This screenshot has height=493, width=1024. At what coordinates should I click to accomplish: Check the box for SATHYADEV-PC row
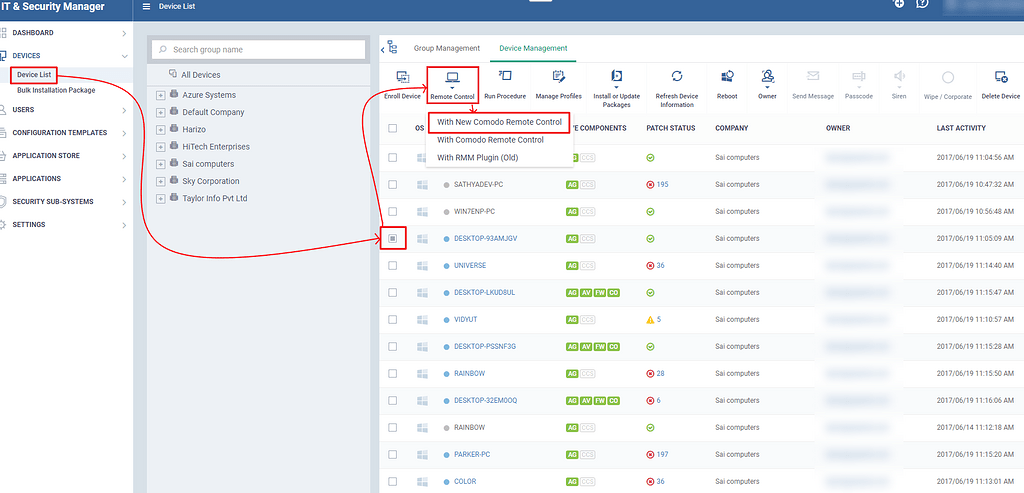coord(392,185)
